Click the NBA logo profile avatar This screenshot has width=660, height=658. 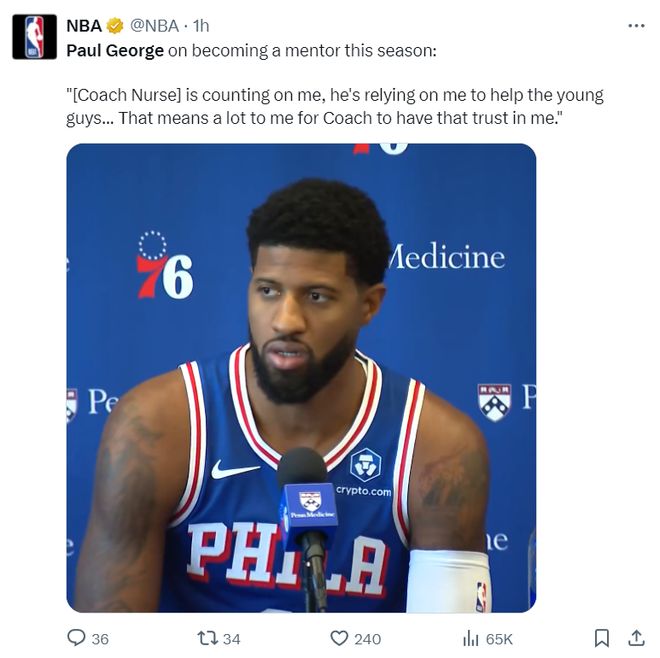point(34,37)
